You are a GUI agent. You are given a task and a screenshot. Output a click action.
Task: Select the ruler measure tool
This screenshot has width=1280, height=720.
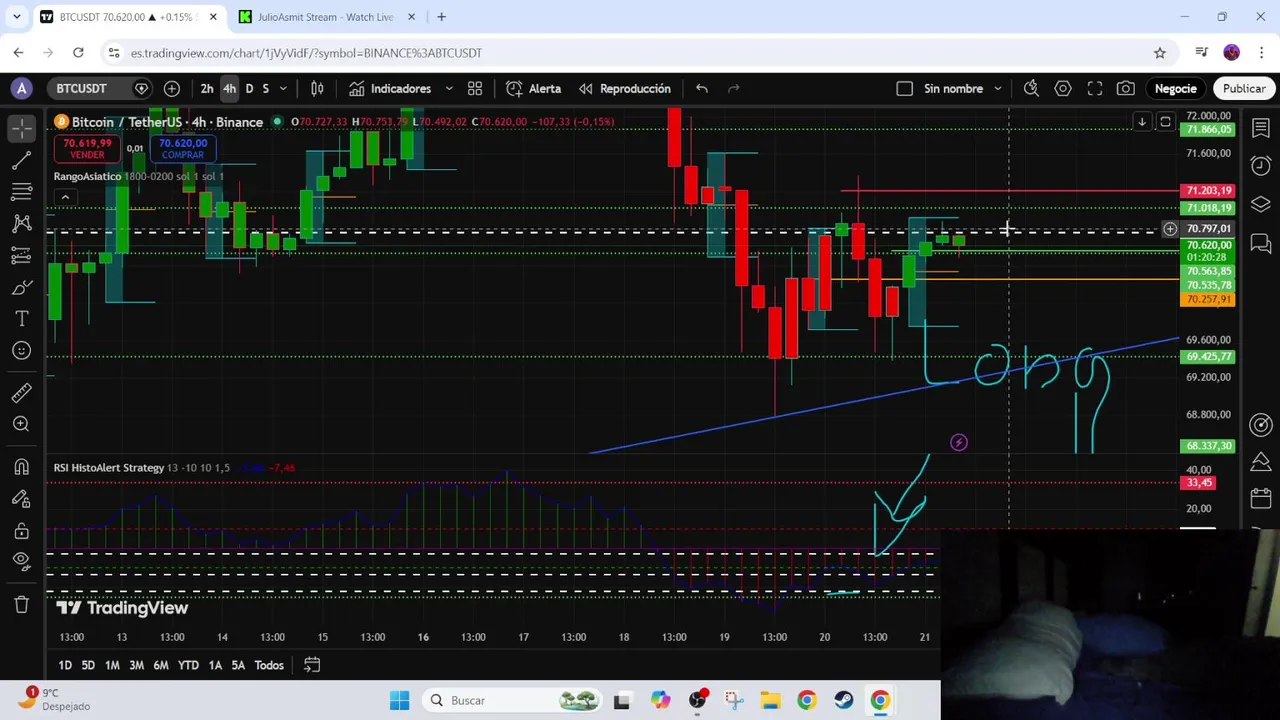[x=22, y=392]
